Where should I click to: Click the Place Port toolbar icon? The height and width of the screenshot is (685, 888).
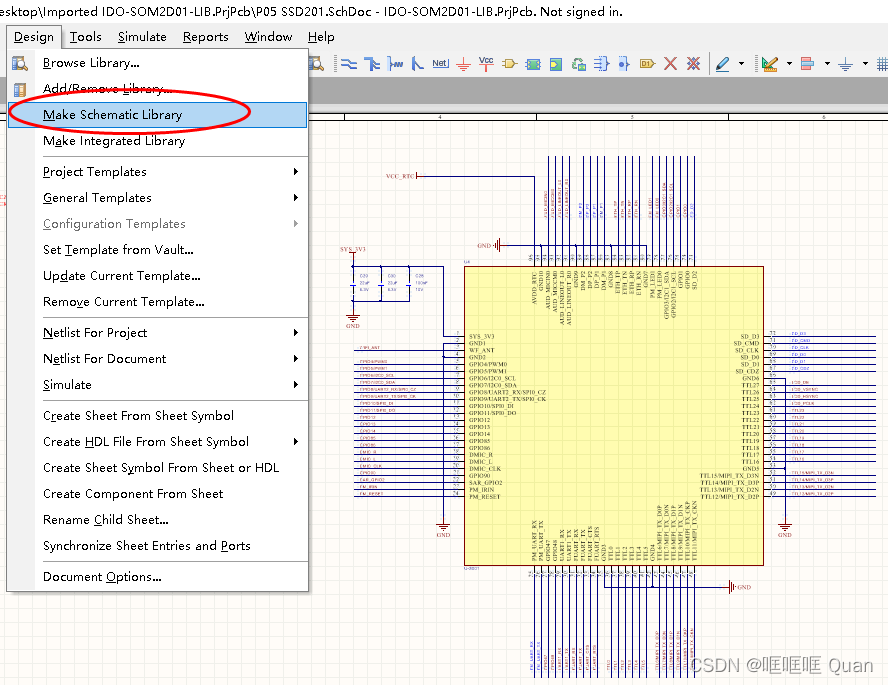646,64
